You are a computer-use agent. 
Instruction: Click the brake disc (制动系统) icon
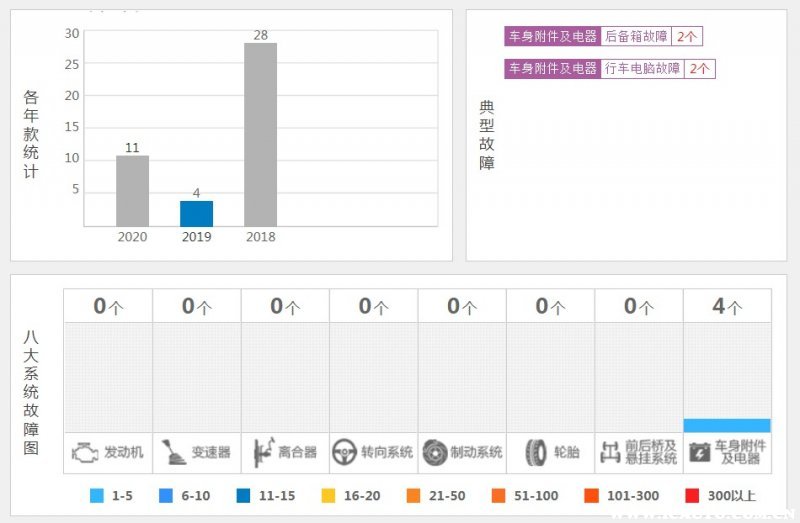coord(434,452)
